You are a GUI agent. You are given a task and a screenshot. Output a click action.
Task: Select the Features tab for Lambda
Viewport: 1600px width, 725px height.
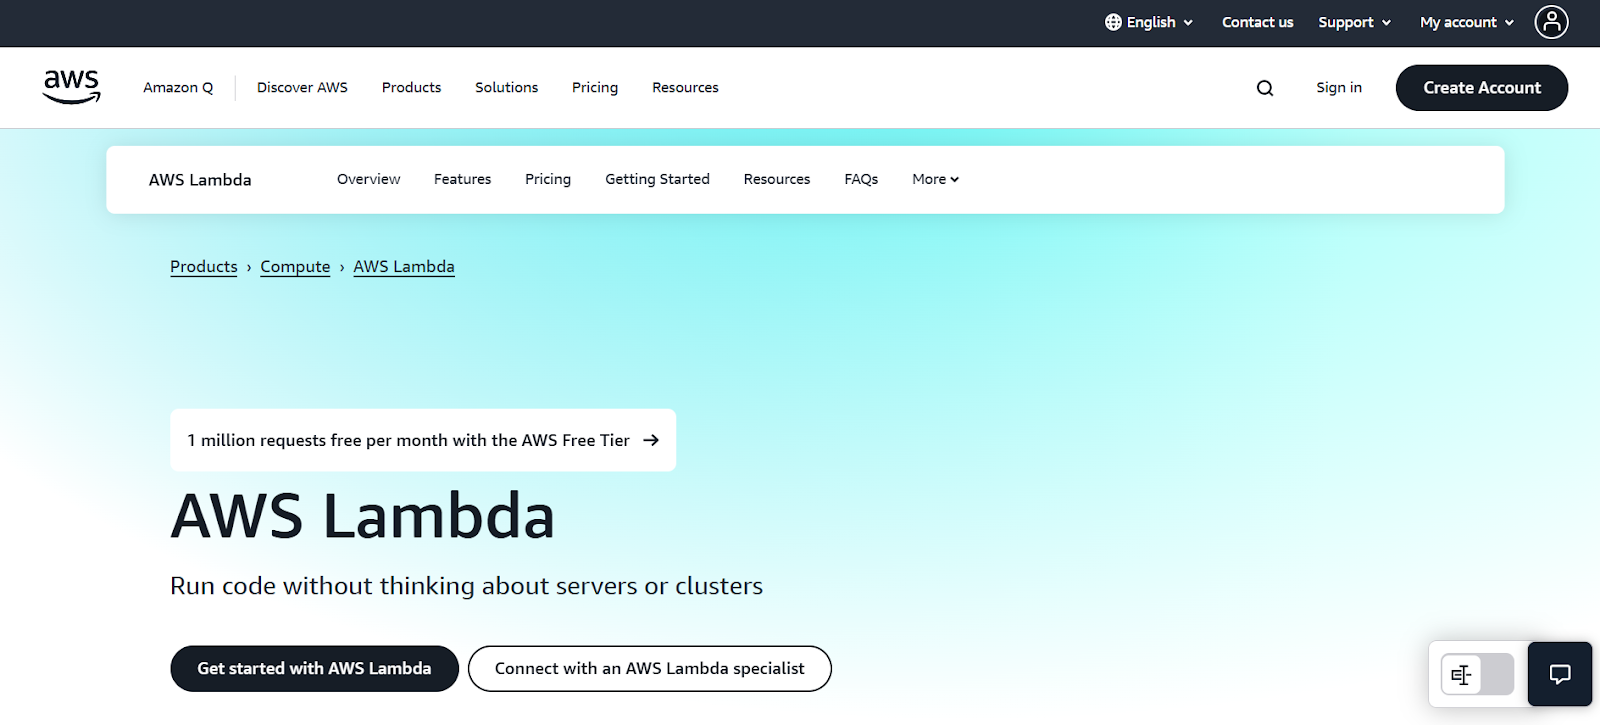(462, 179)
